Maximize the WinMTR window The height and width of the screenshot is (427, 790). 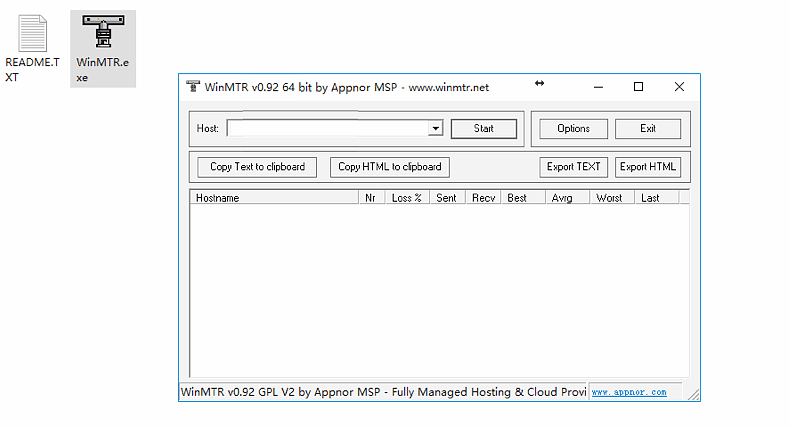[638, 87]
